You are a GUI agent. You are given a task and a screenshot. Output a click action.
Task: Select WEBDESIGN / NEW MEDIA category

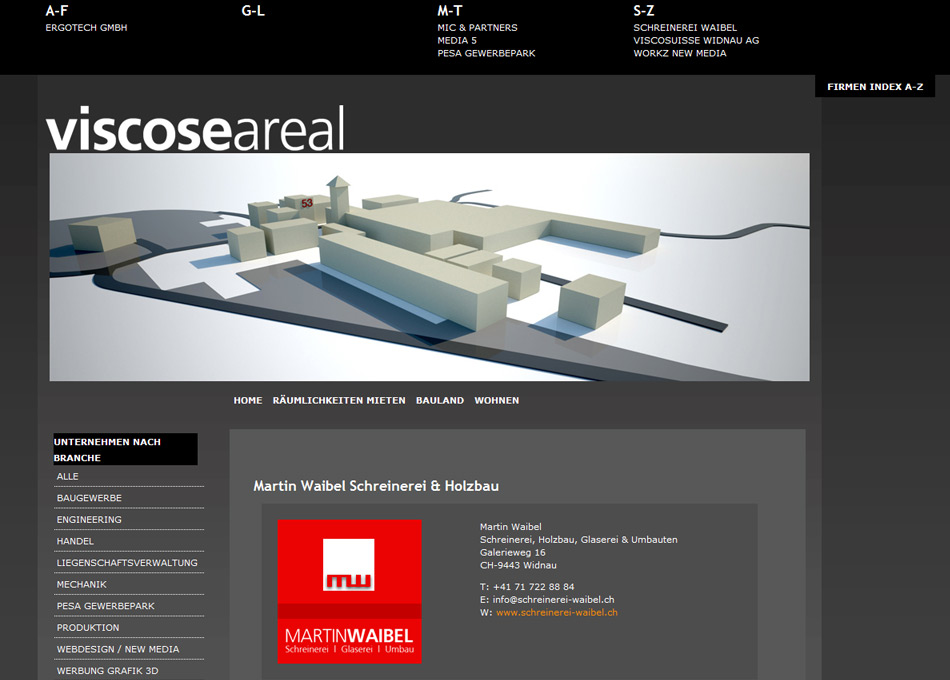tap(118, 650)
